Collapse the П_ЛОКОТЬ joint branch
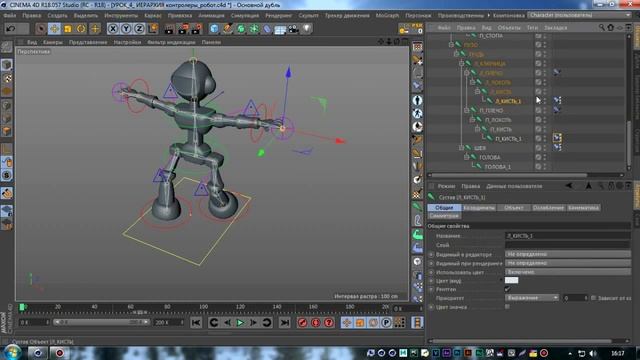The width and height of the screenshot is (640, 360). (472, 120)
